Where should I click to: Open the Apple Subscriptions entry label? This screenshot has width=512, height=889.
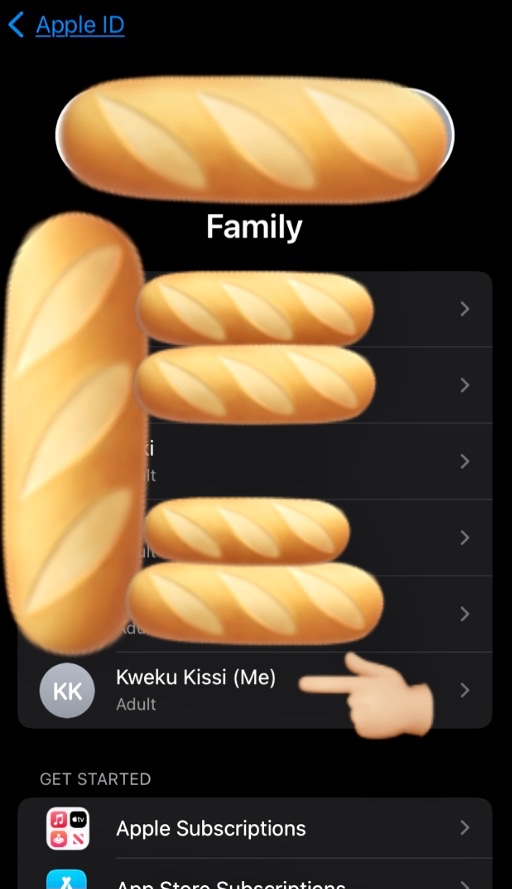tap(211, 828)
